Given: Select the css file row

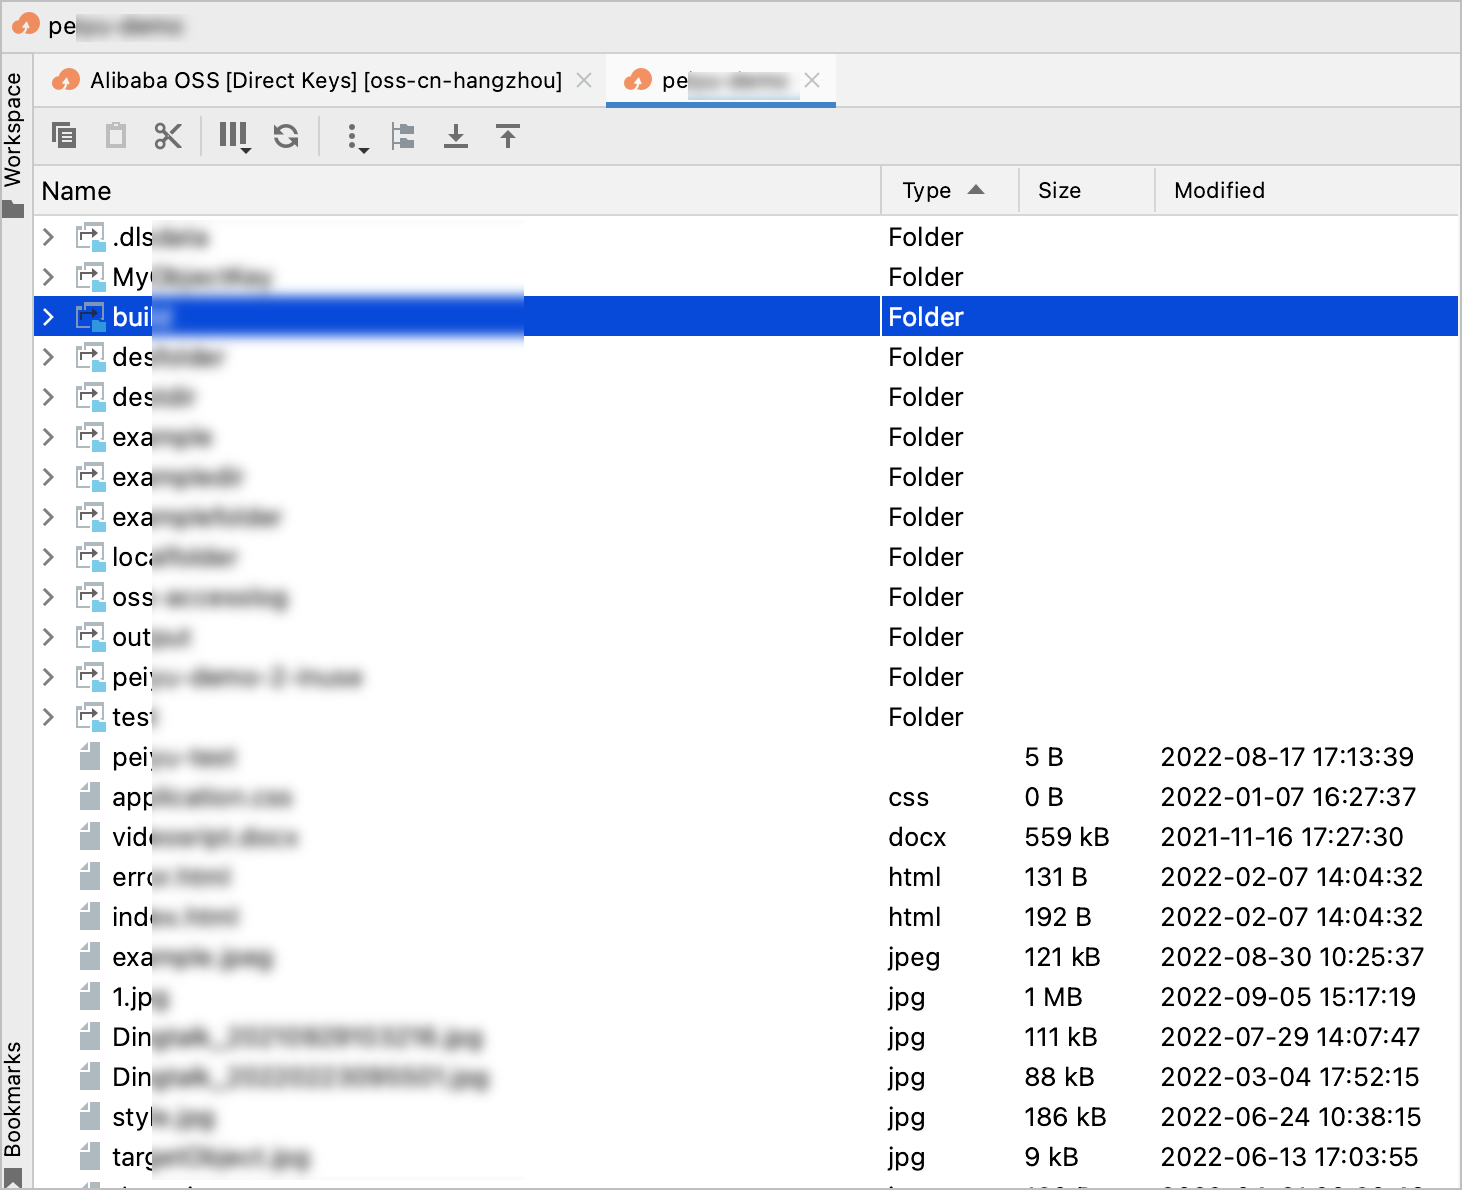Looking at the screenshot, I should pos(746,797).
